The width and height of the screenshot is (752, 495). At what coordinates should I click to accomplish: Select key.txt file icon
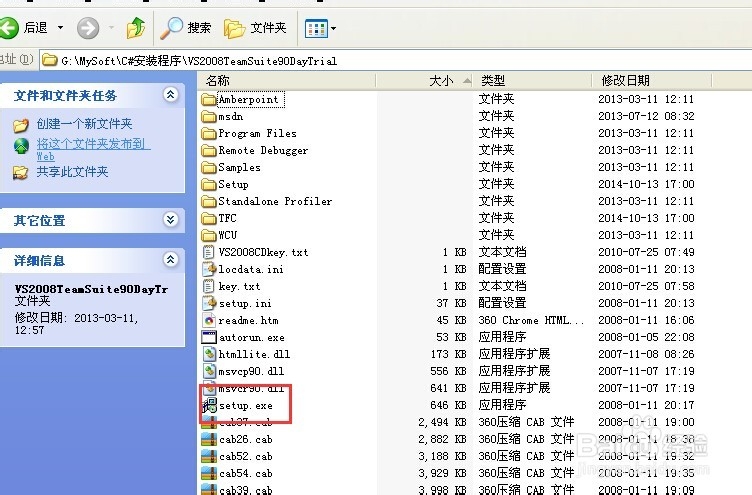point(209,286)
